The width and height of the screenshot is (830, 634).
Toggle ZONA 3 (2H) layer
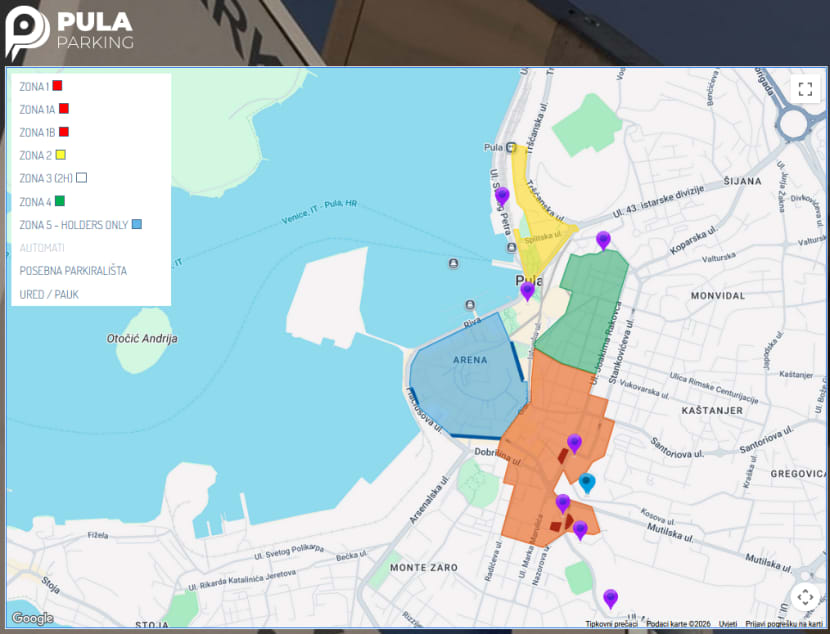point(53,178)
